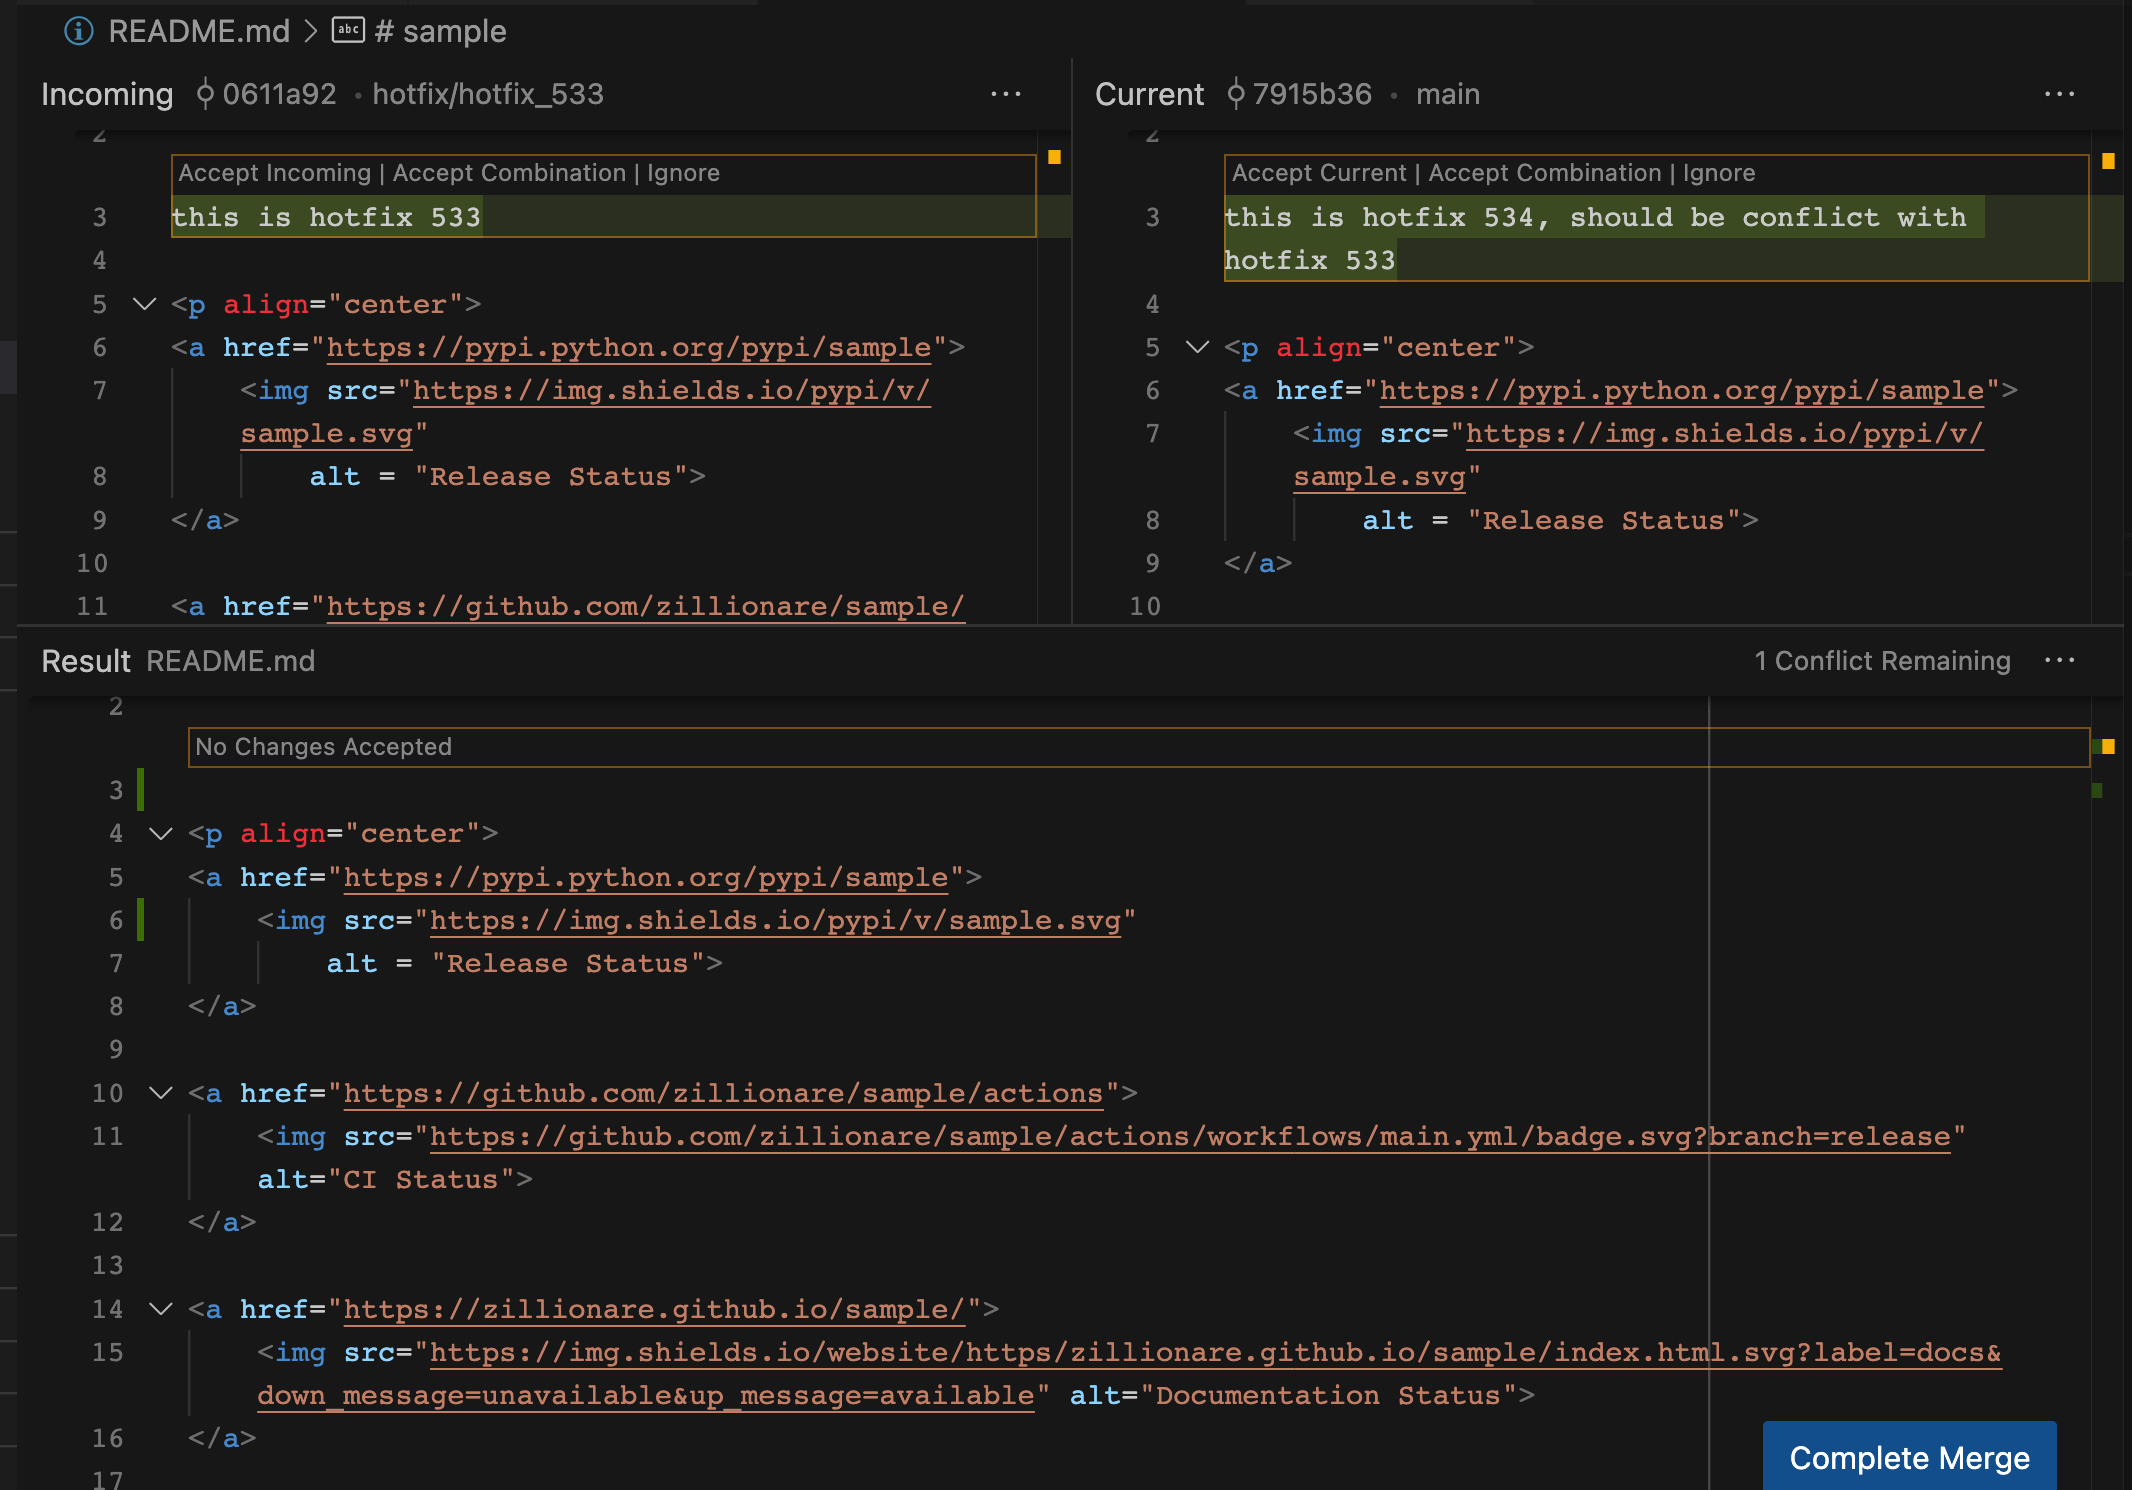Click the 1 Conflict Remaining label
Image resolution: width=2132 pixels, height=1490 pixels.
pyautogui.click(x=1882, y=660)
